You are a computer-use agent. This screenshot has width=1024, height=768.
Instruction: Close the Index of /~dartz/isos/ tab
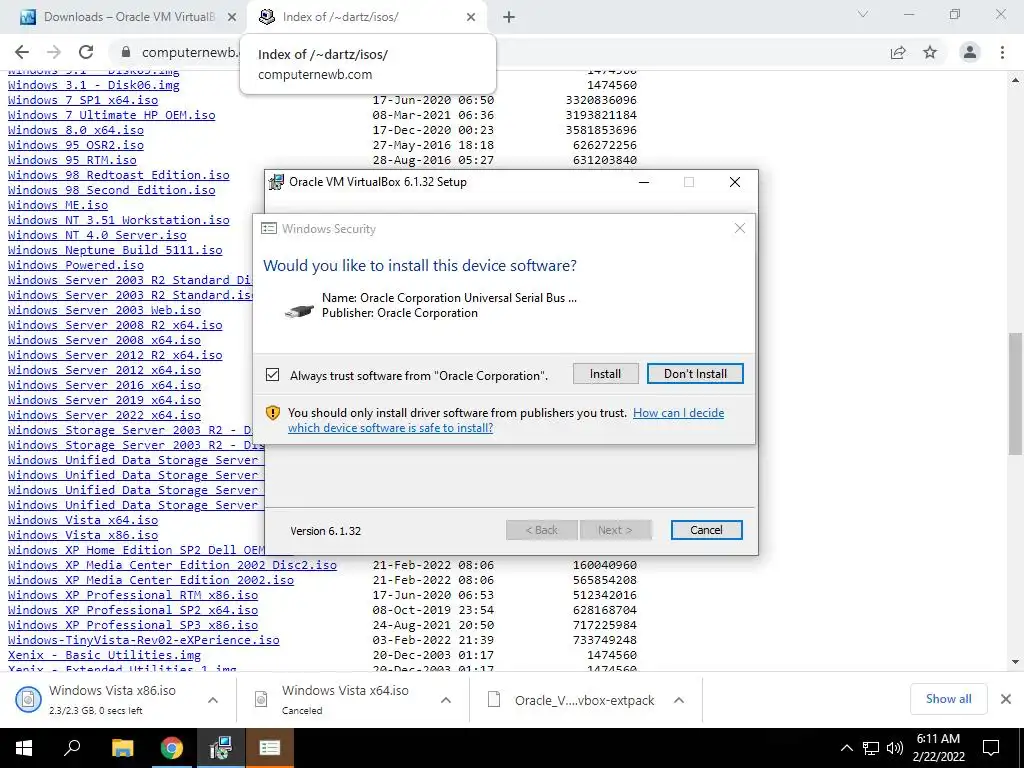(471, 17)
